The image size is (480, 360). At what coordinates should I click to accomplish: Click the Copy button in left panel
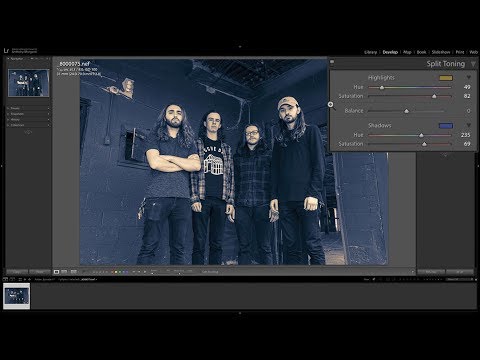(x=17, y=272)
